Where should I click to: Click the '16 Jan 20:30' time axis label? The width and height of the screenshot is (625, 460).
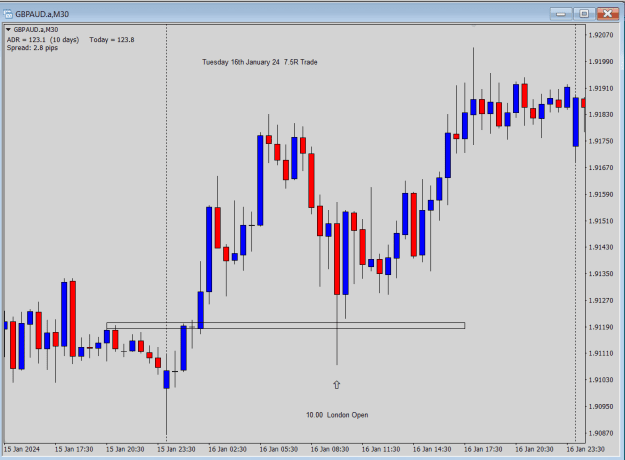coord(534,449)
